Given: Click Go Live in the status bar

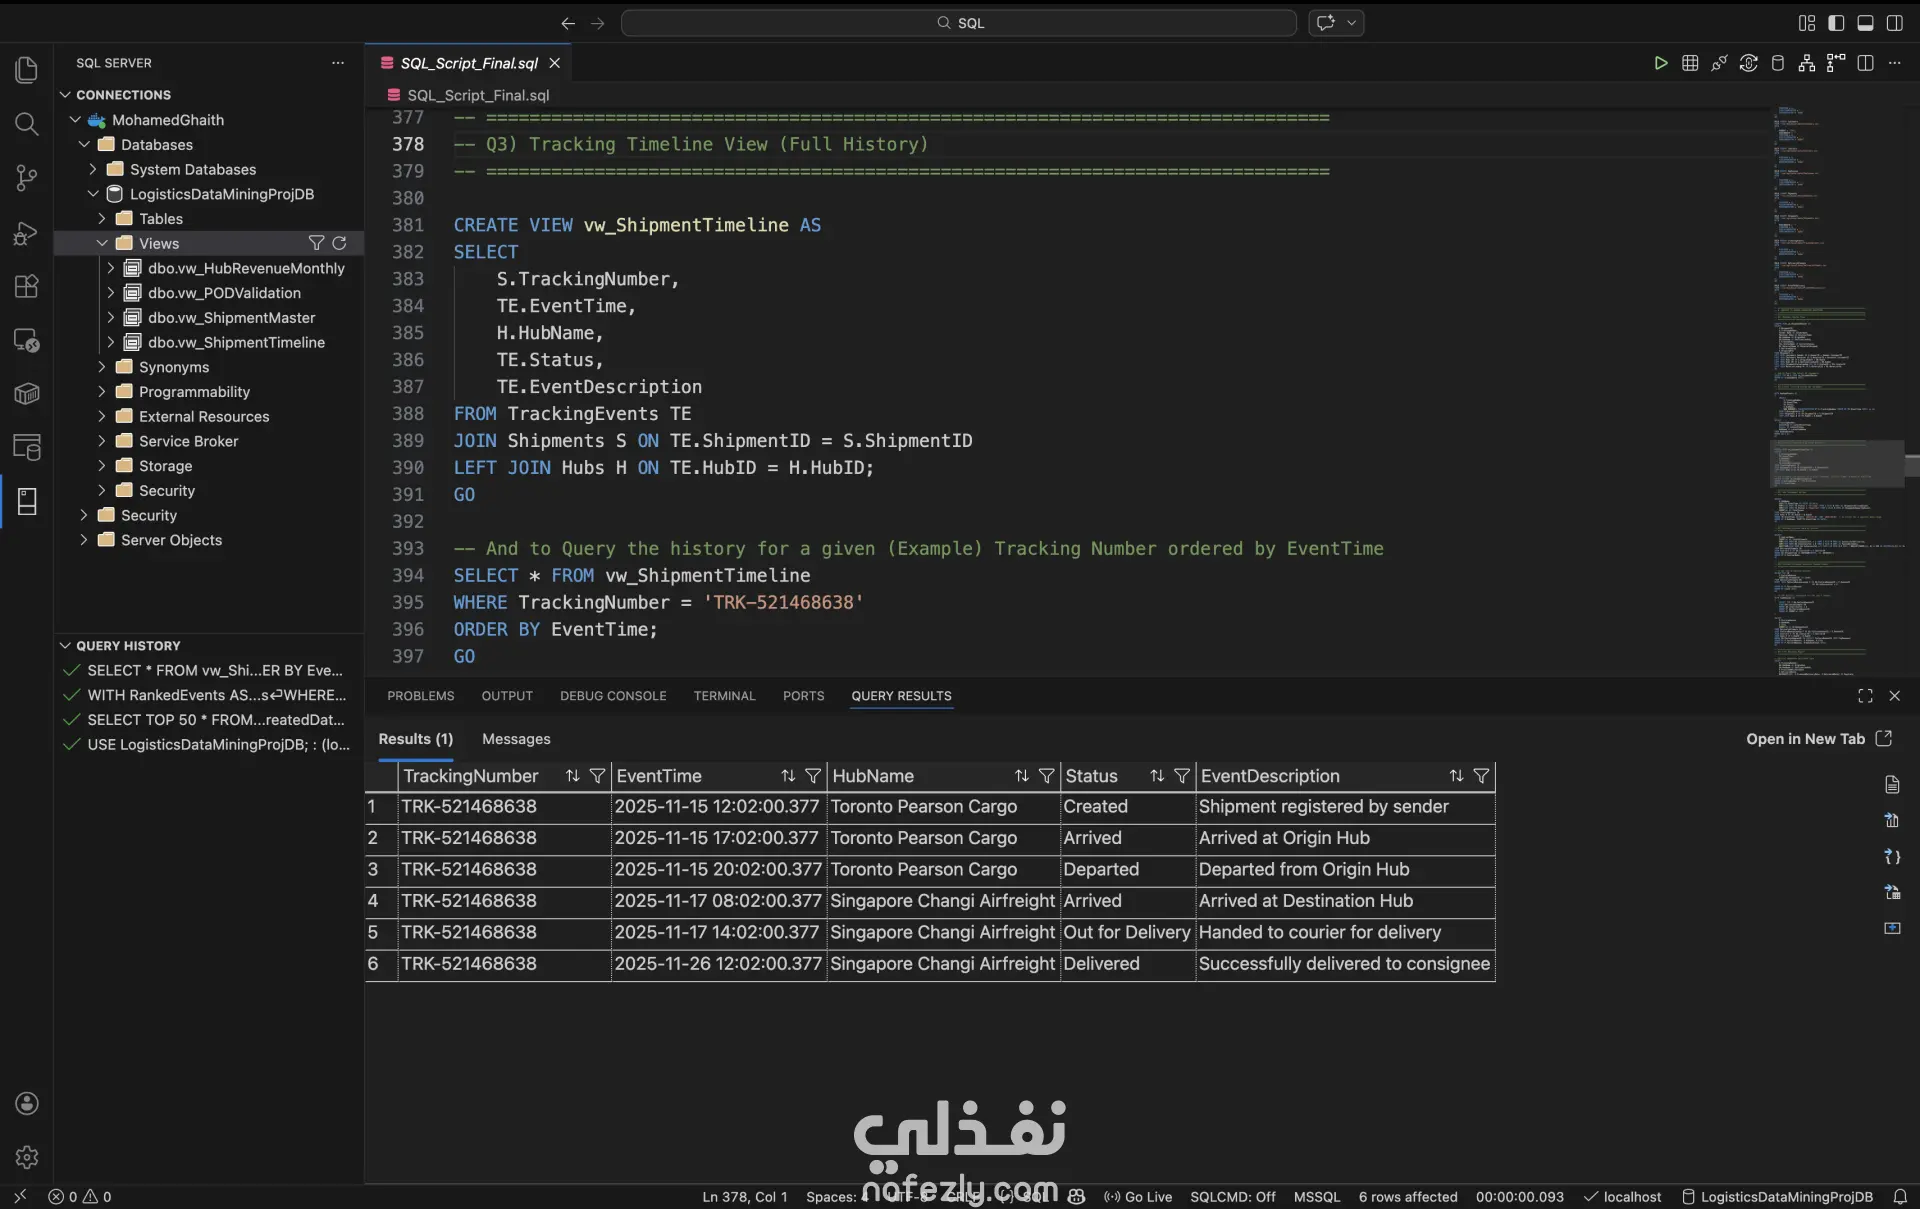Looking at the screenshot, I should [1138, 1197].
